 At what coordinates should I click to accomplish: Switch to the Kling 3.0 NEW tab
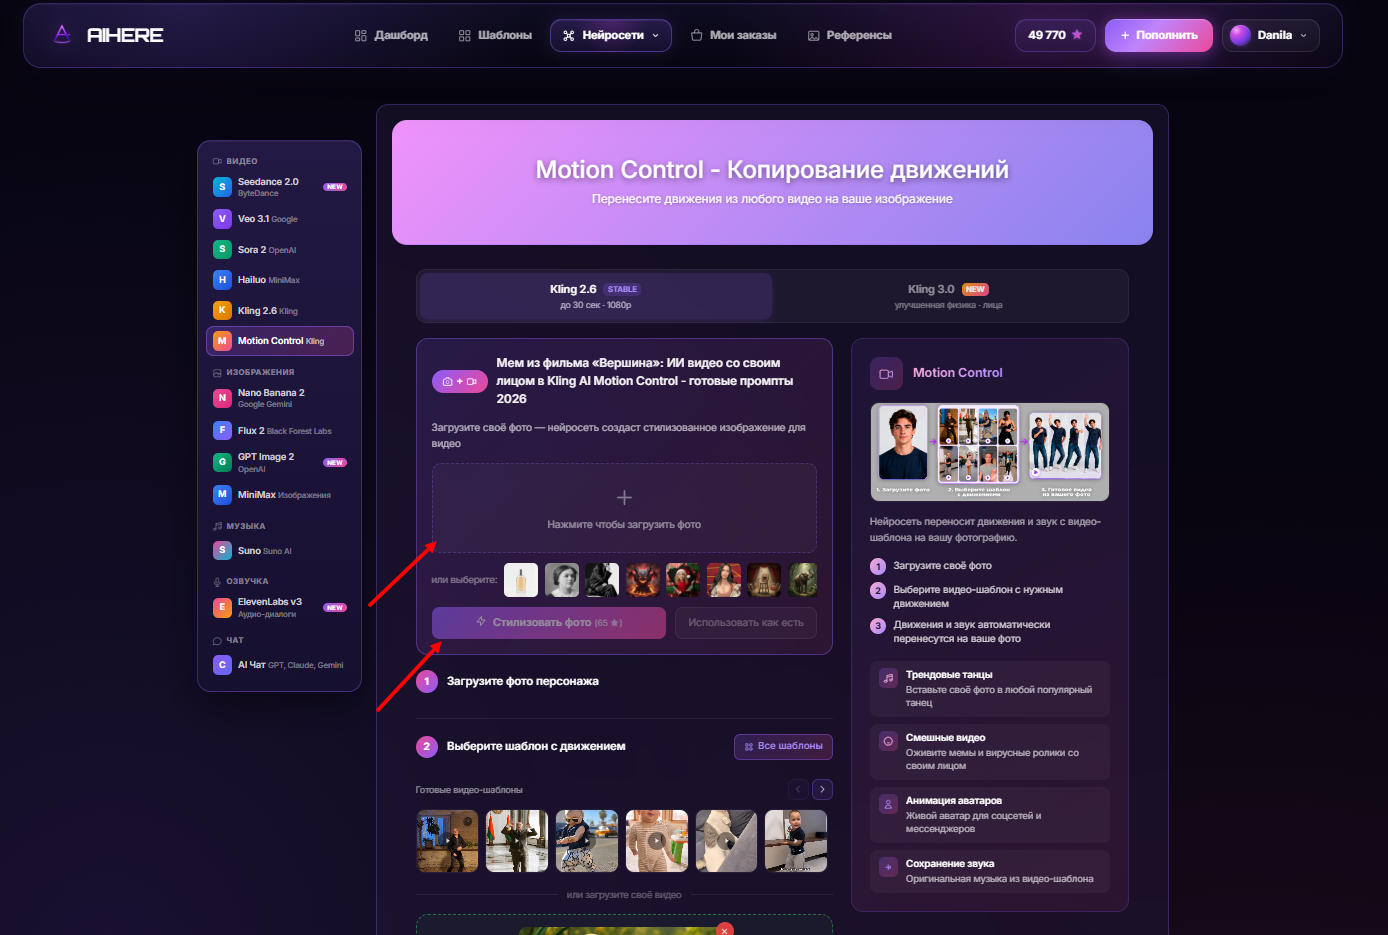click(948, 296)
